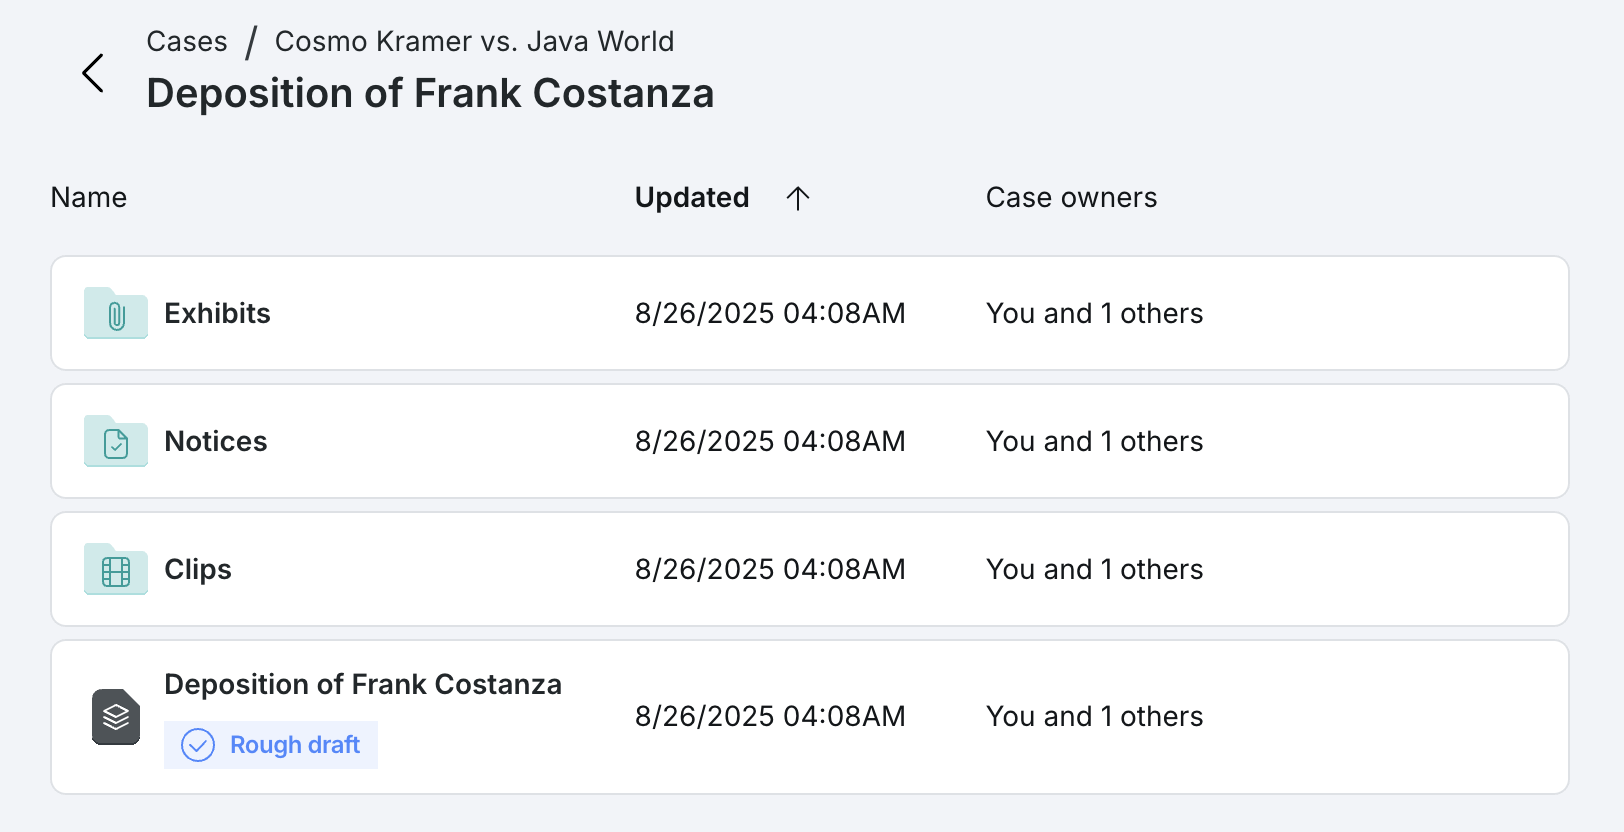This screenshot has height=832, width=1624.
Task: Click the deposition transcript layers icon
Action: pos(116,717)
